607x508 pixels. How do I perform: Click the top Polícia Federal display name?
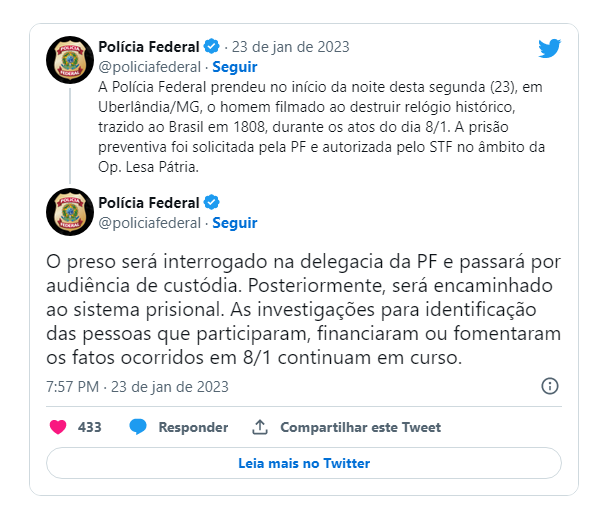coord(149,47)
